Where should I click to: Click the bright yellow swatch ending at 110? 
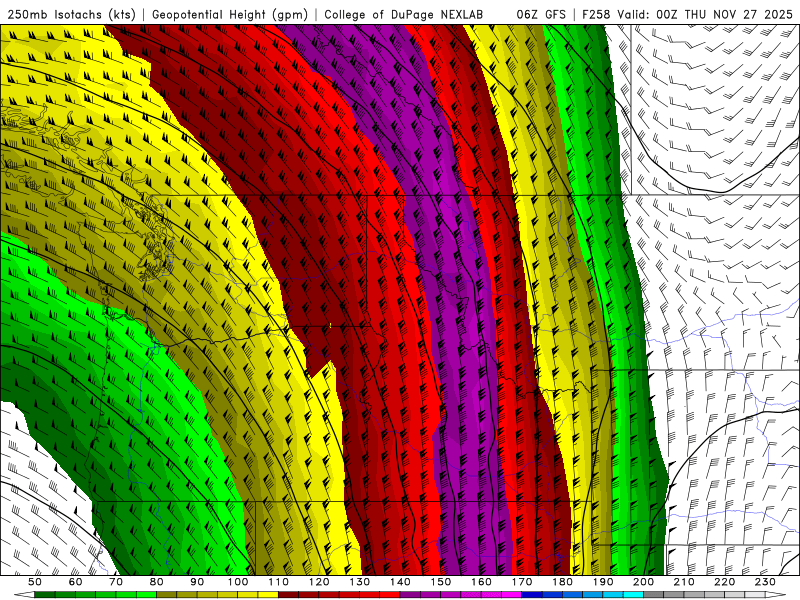click(x=268, y=595)
